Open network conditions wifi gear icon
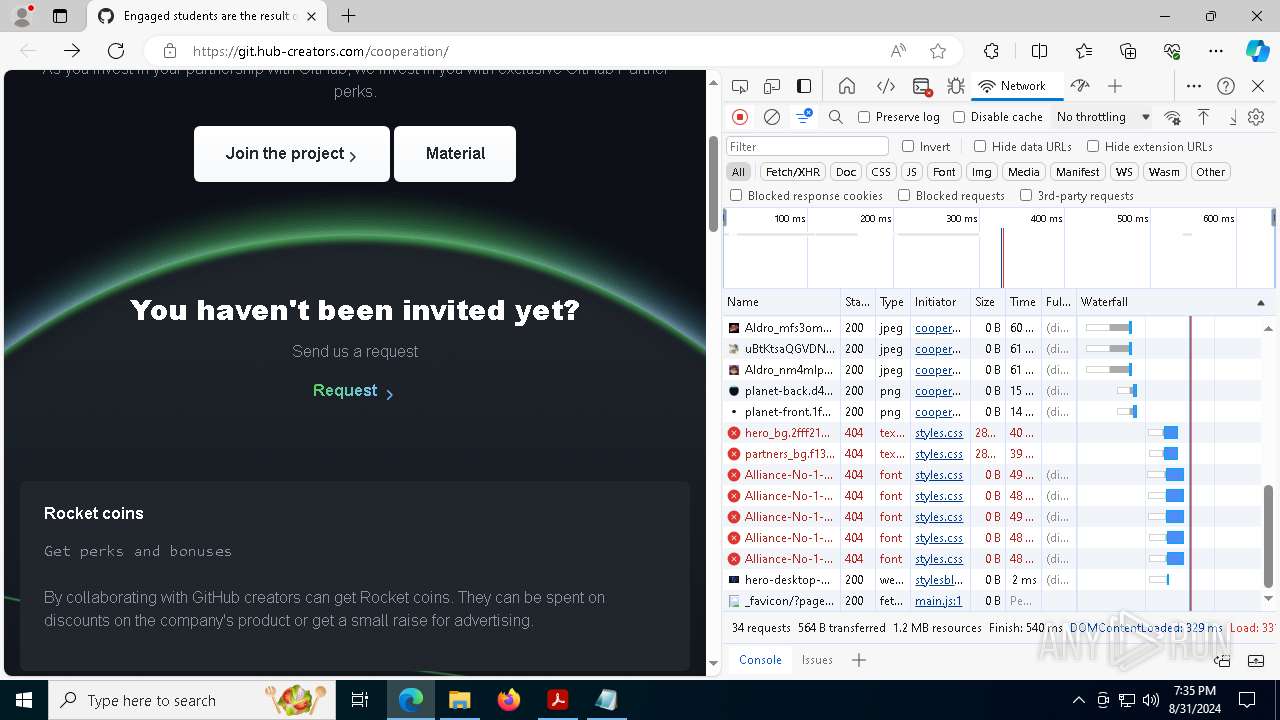The height and width of the screenshot is (720, 1280). pyautogui.click(x=1173, y=117)
